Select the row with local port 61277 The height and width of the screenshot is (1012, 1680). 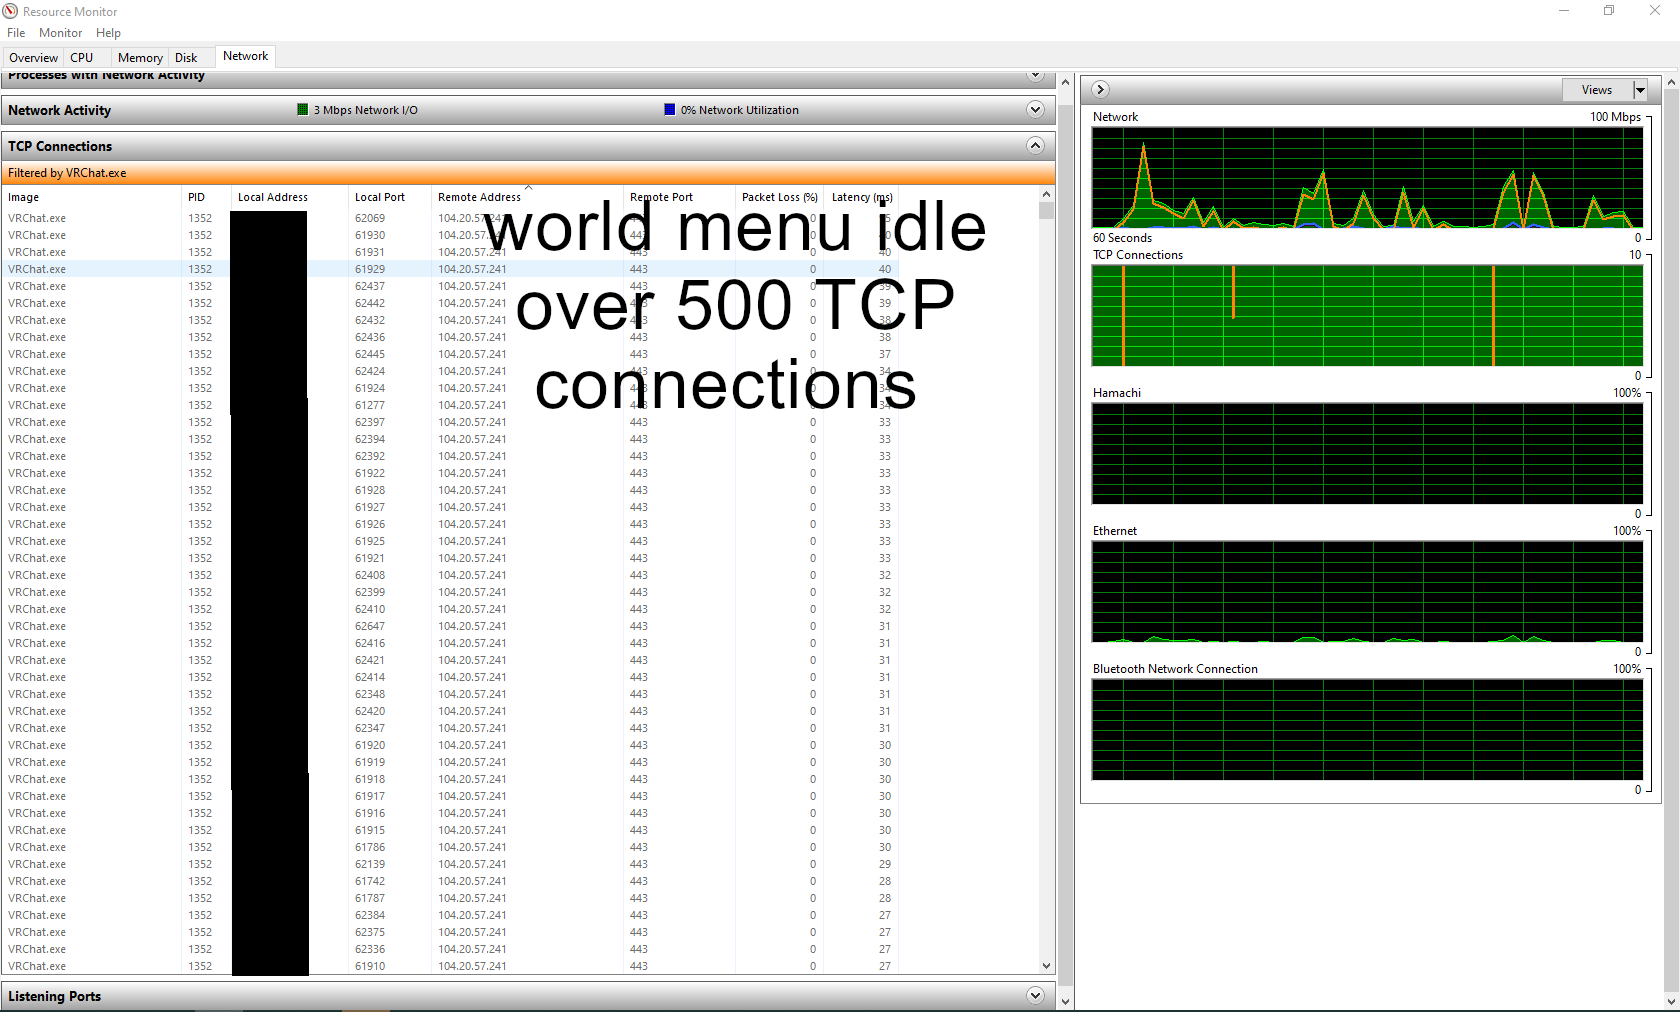450,405
